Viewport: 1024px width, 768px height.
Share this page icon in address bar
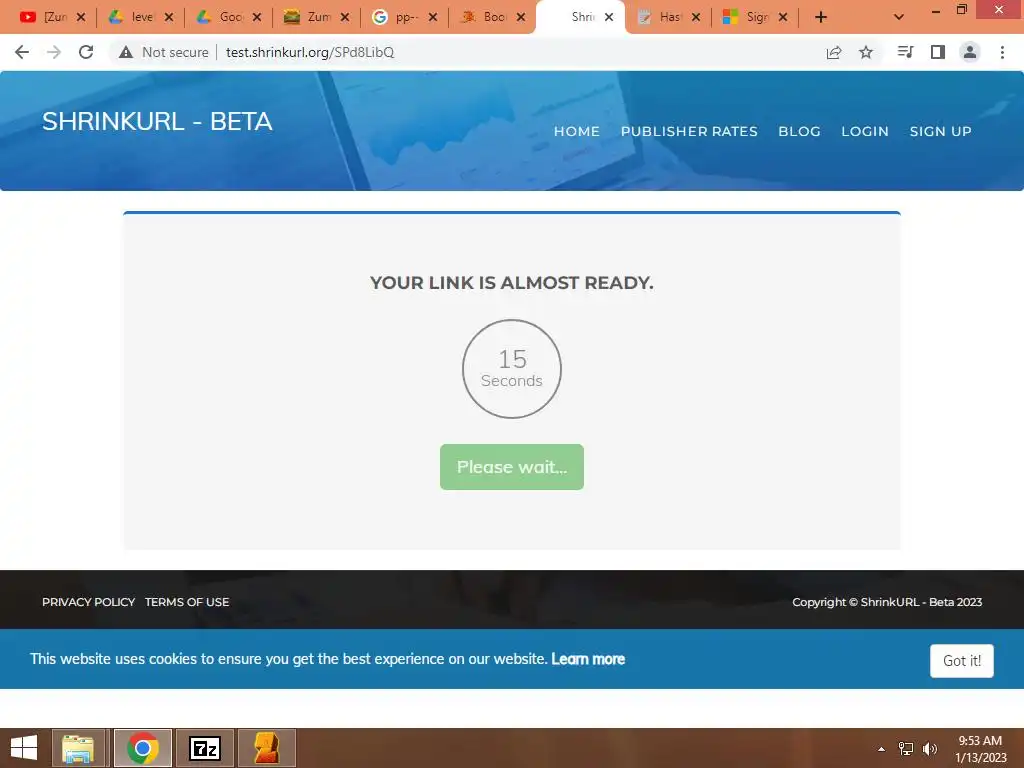834,52
